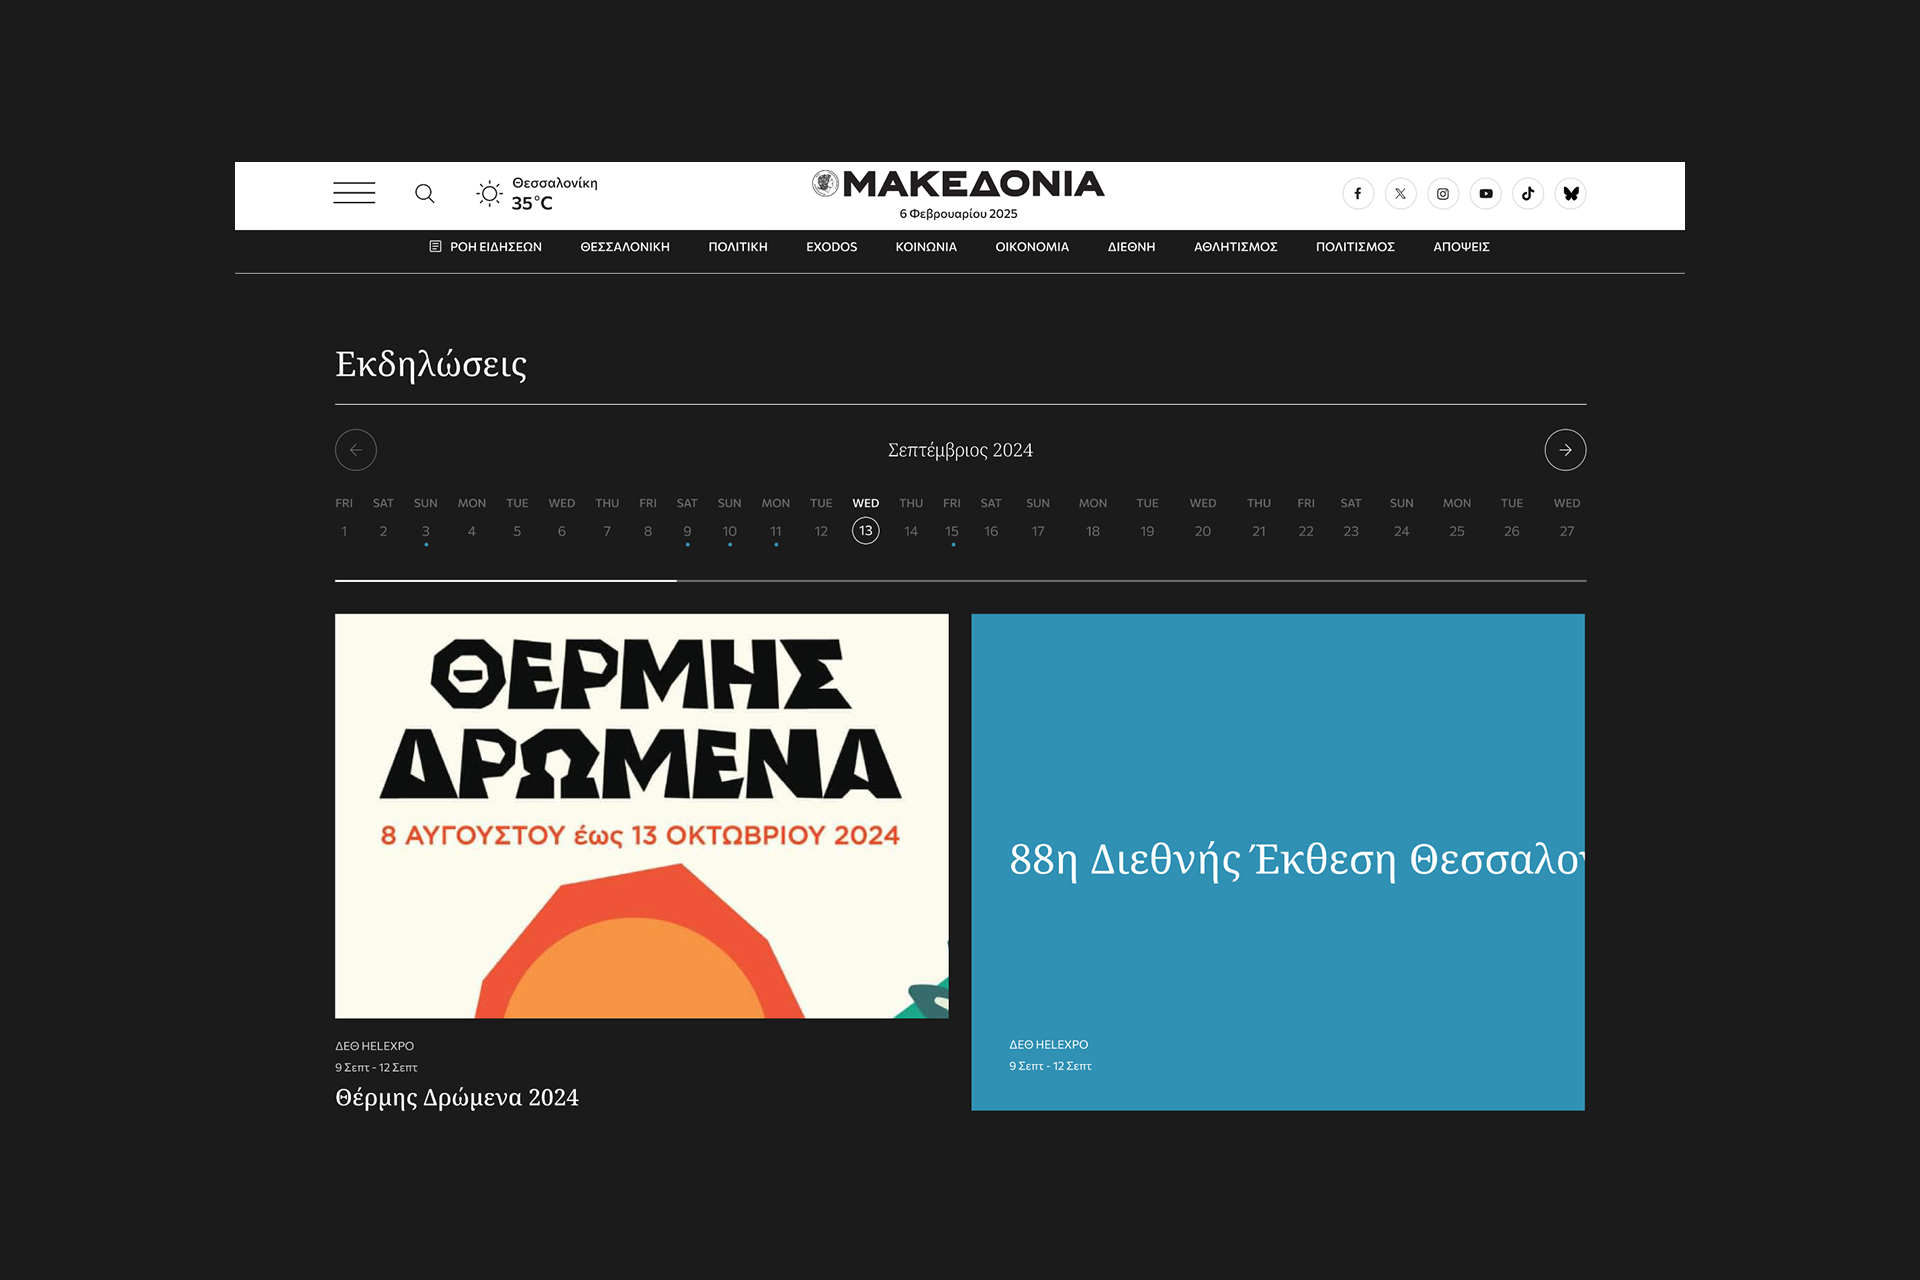Open ΔΙΕΘΝΗ section

click(x=1131, y=247)
